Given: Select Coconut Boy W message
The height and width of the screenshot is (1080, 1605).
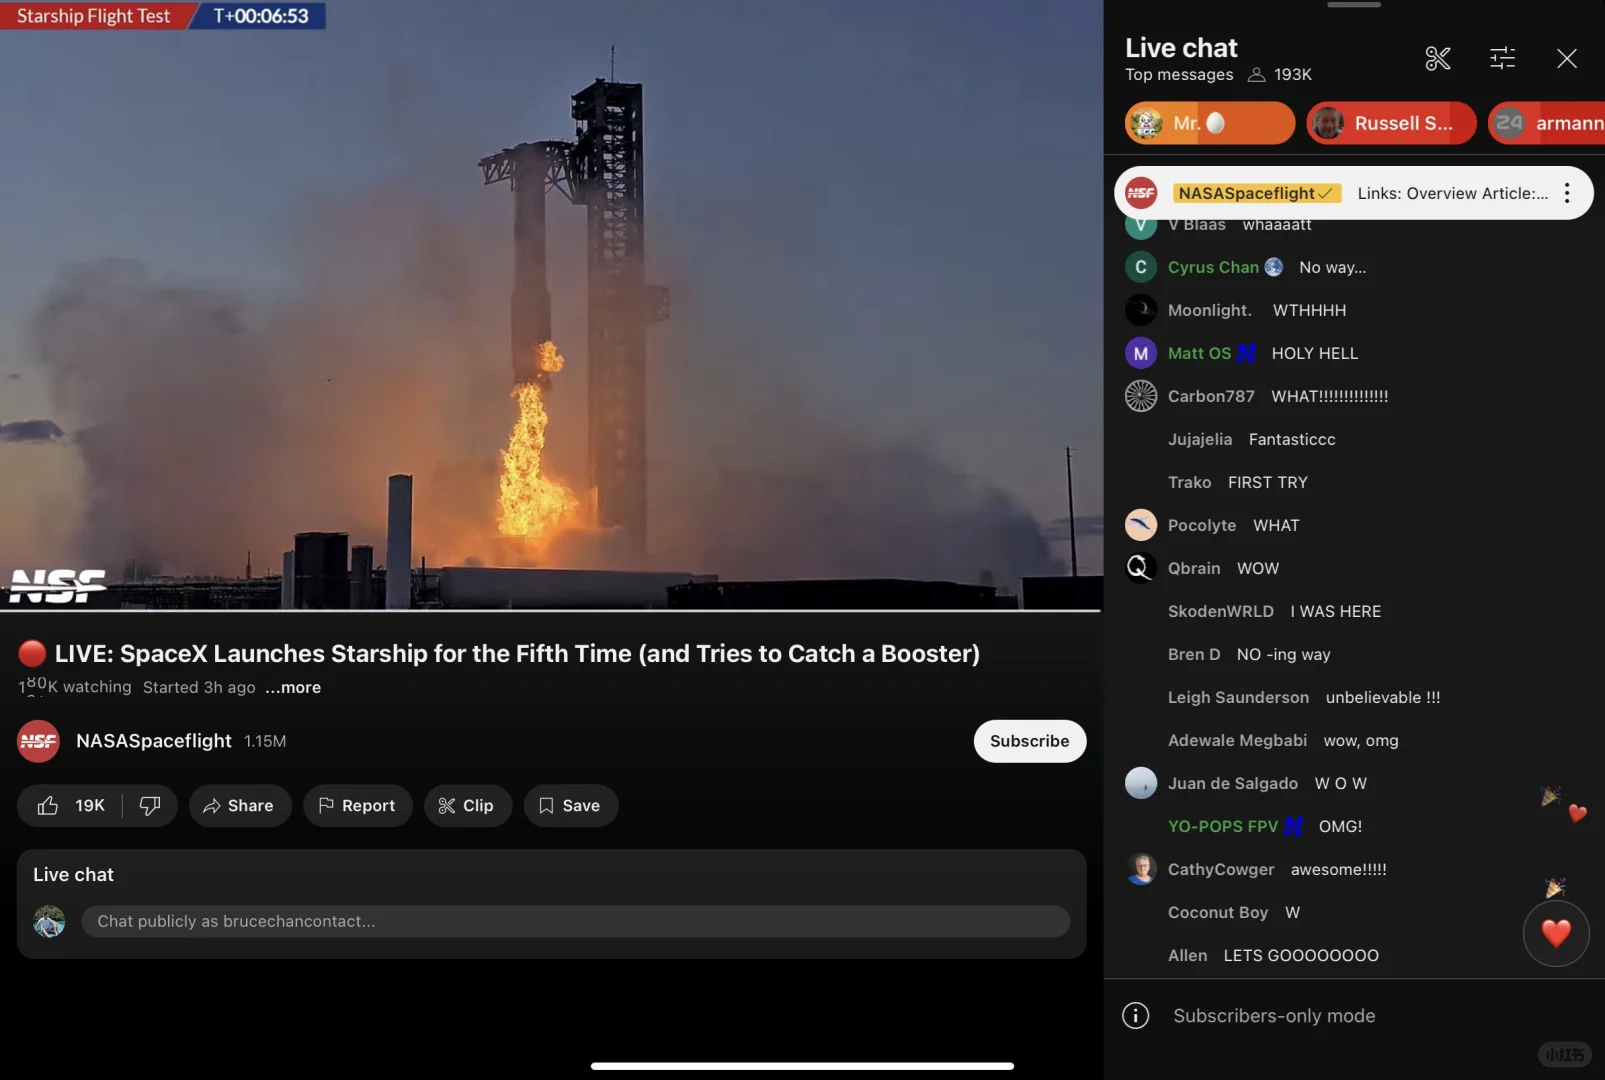Looking at the screenshot, I should click(1234, 912).
